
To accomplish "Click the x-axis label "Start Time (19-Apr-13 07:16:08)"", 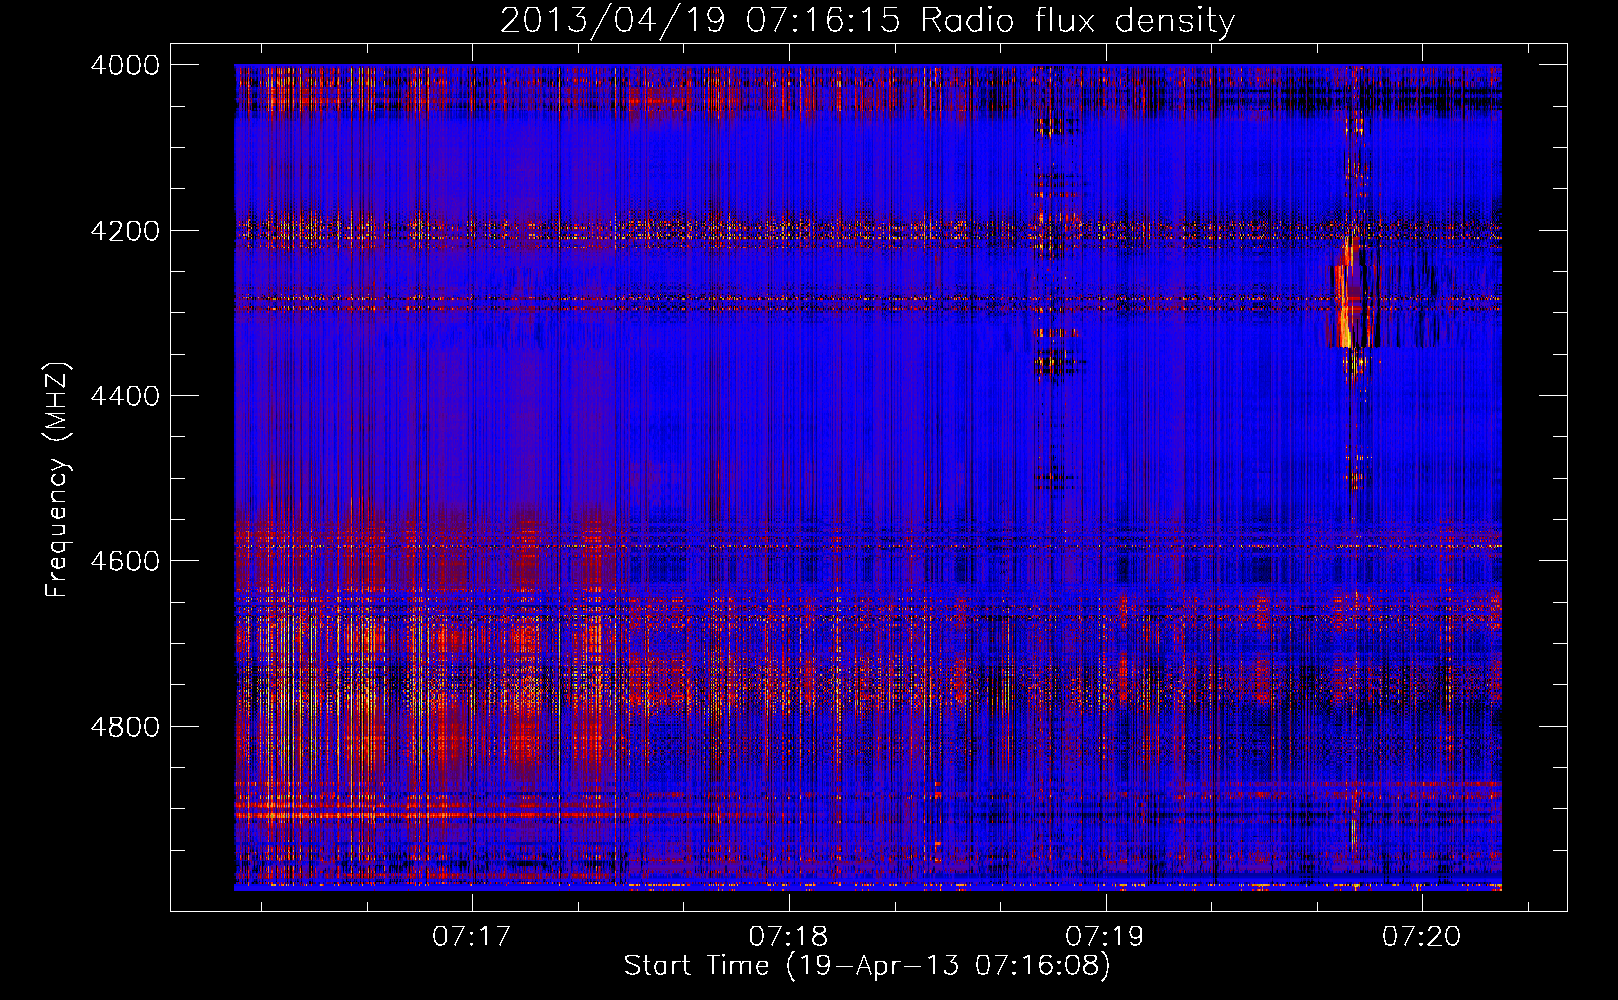I will pyautogui.click(x=867, y=966).
